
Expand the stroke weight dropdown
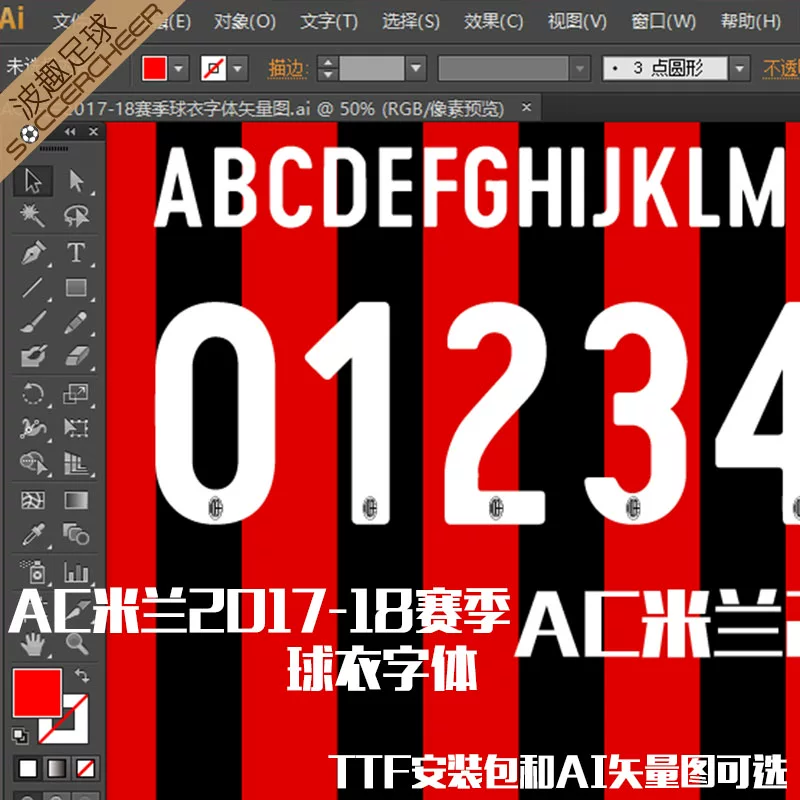[416, 68]
